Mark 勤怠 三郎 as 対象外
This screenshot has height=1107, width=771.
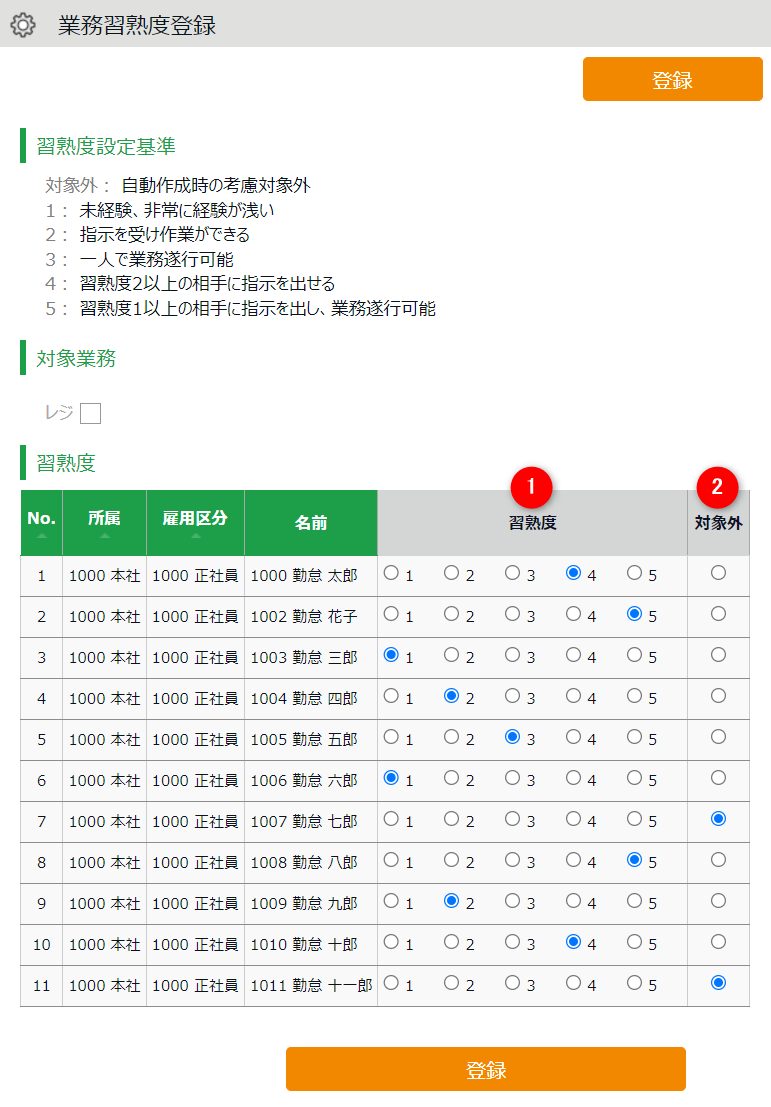pyautogui.click(x=718, y=655)
